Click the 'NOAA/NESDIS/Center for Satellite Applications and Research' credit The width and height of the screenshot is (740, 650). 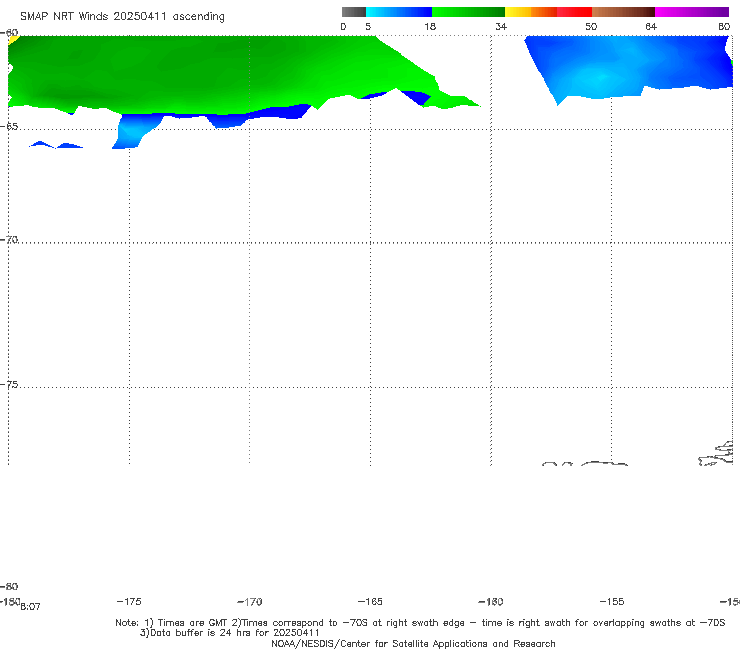pos(413,644)
